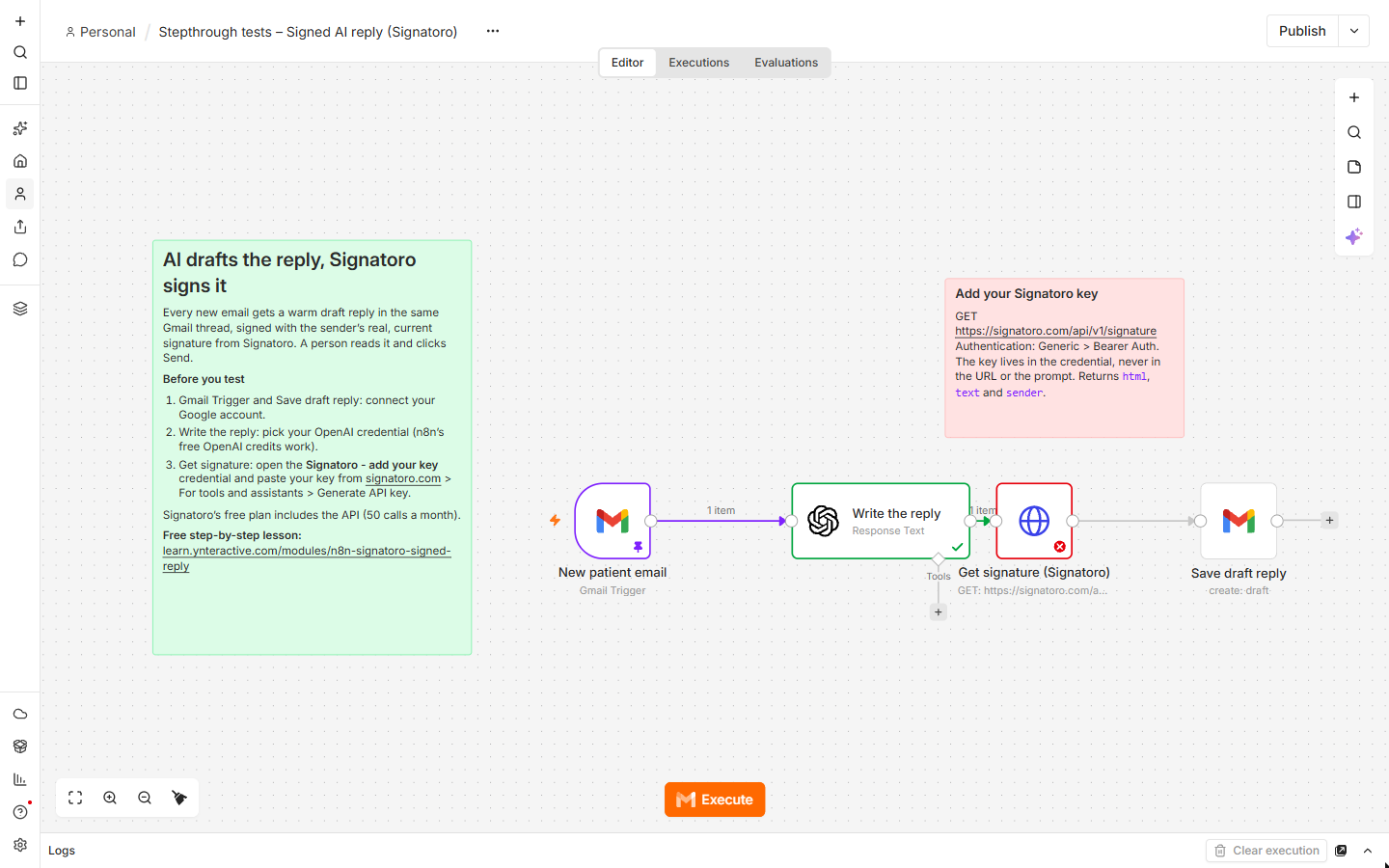
Task: Add a node with canvas plus button
Action: pyautogui.click(x=1354, y=98)
